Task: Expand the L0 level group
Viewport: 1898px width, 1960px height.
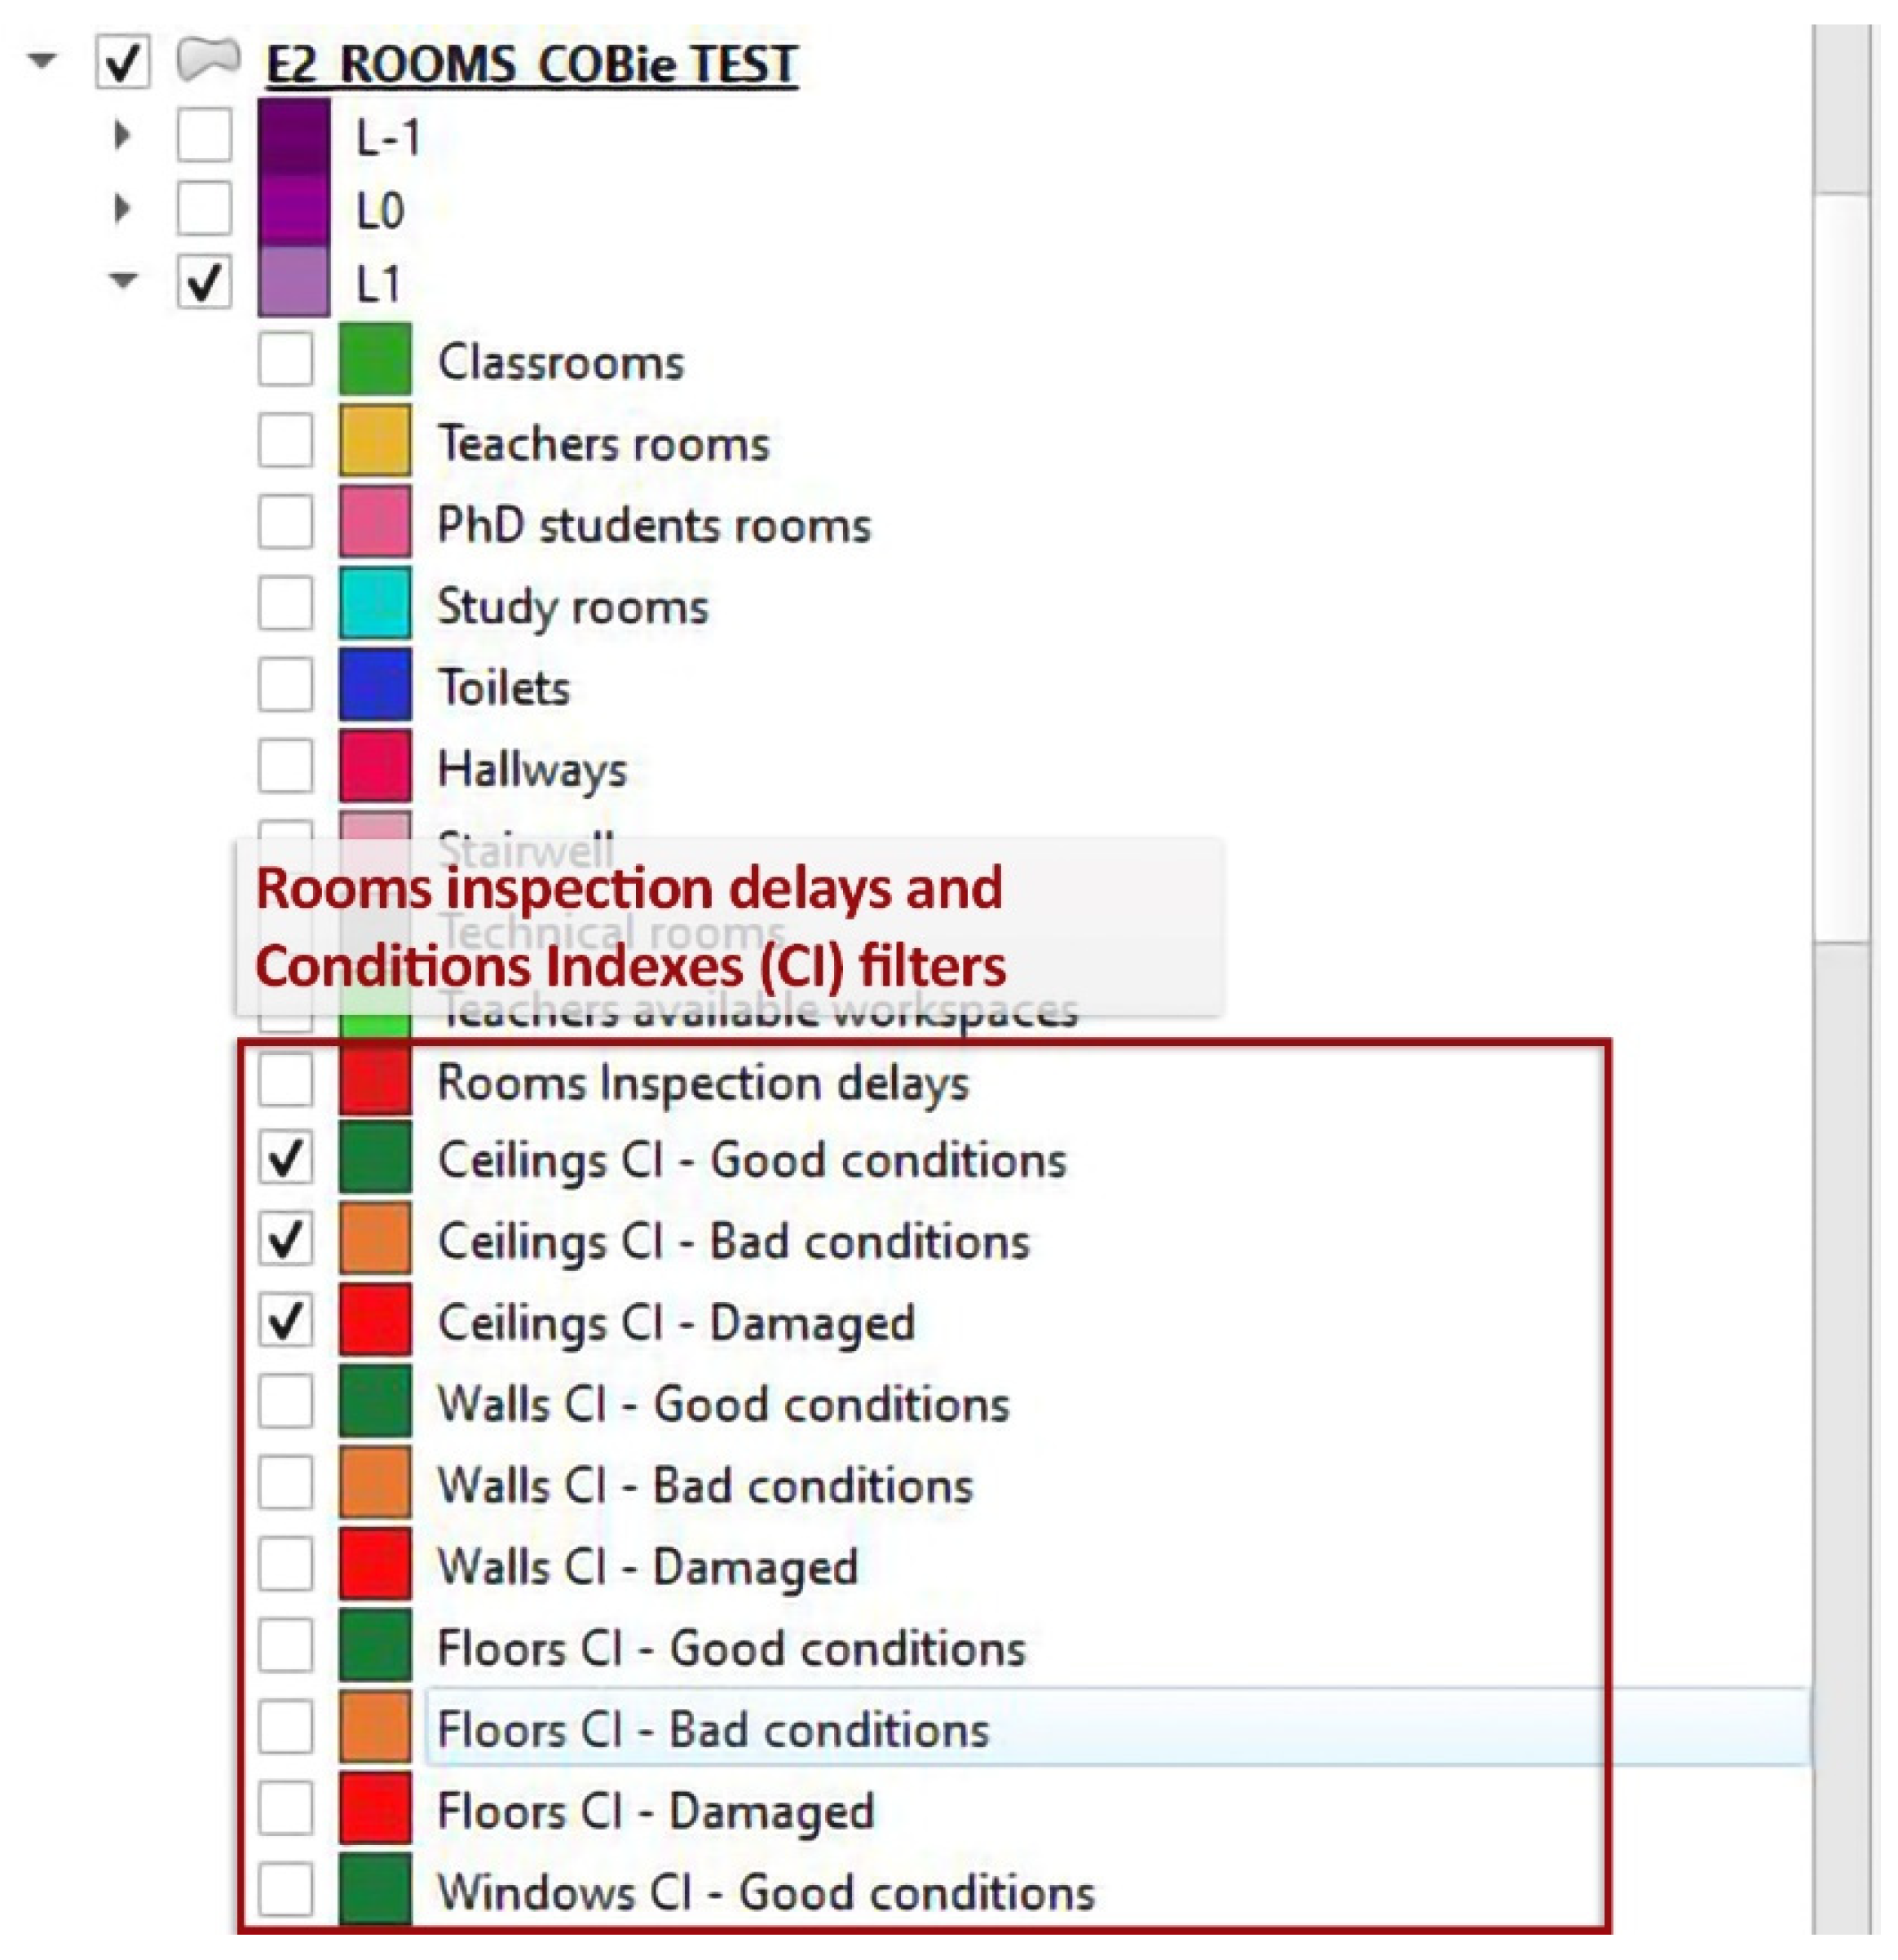Action: (x=122, y=208)
